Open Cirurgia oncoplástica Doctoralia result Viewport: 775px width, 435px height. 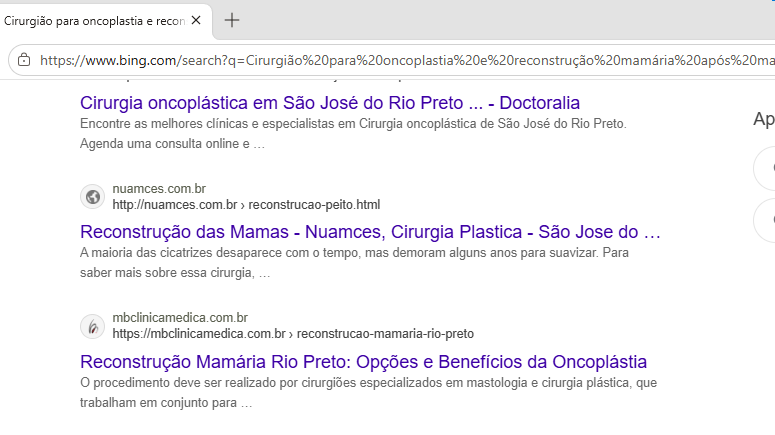[330, 103]
